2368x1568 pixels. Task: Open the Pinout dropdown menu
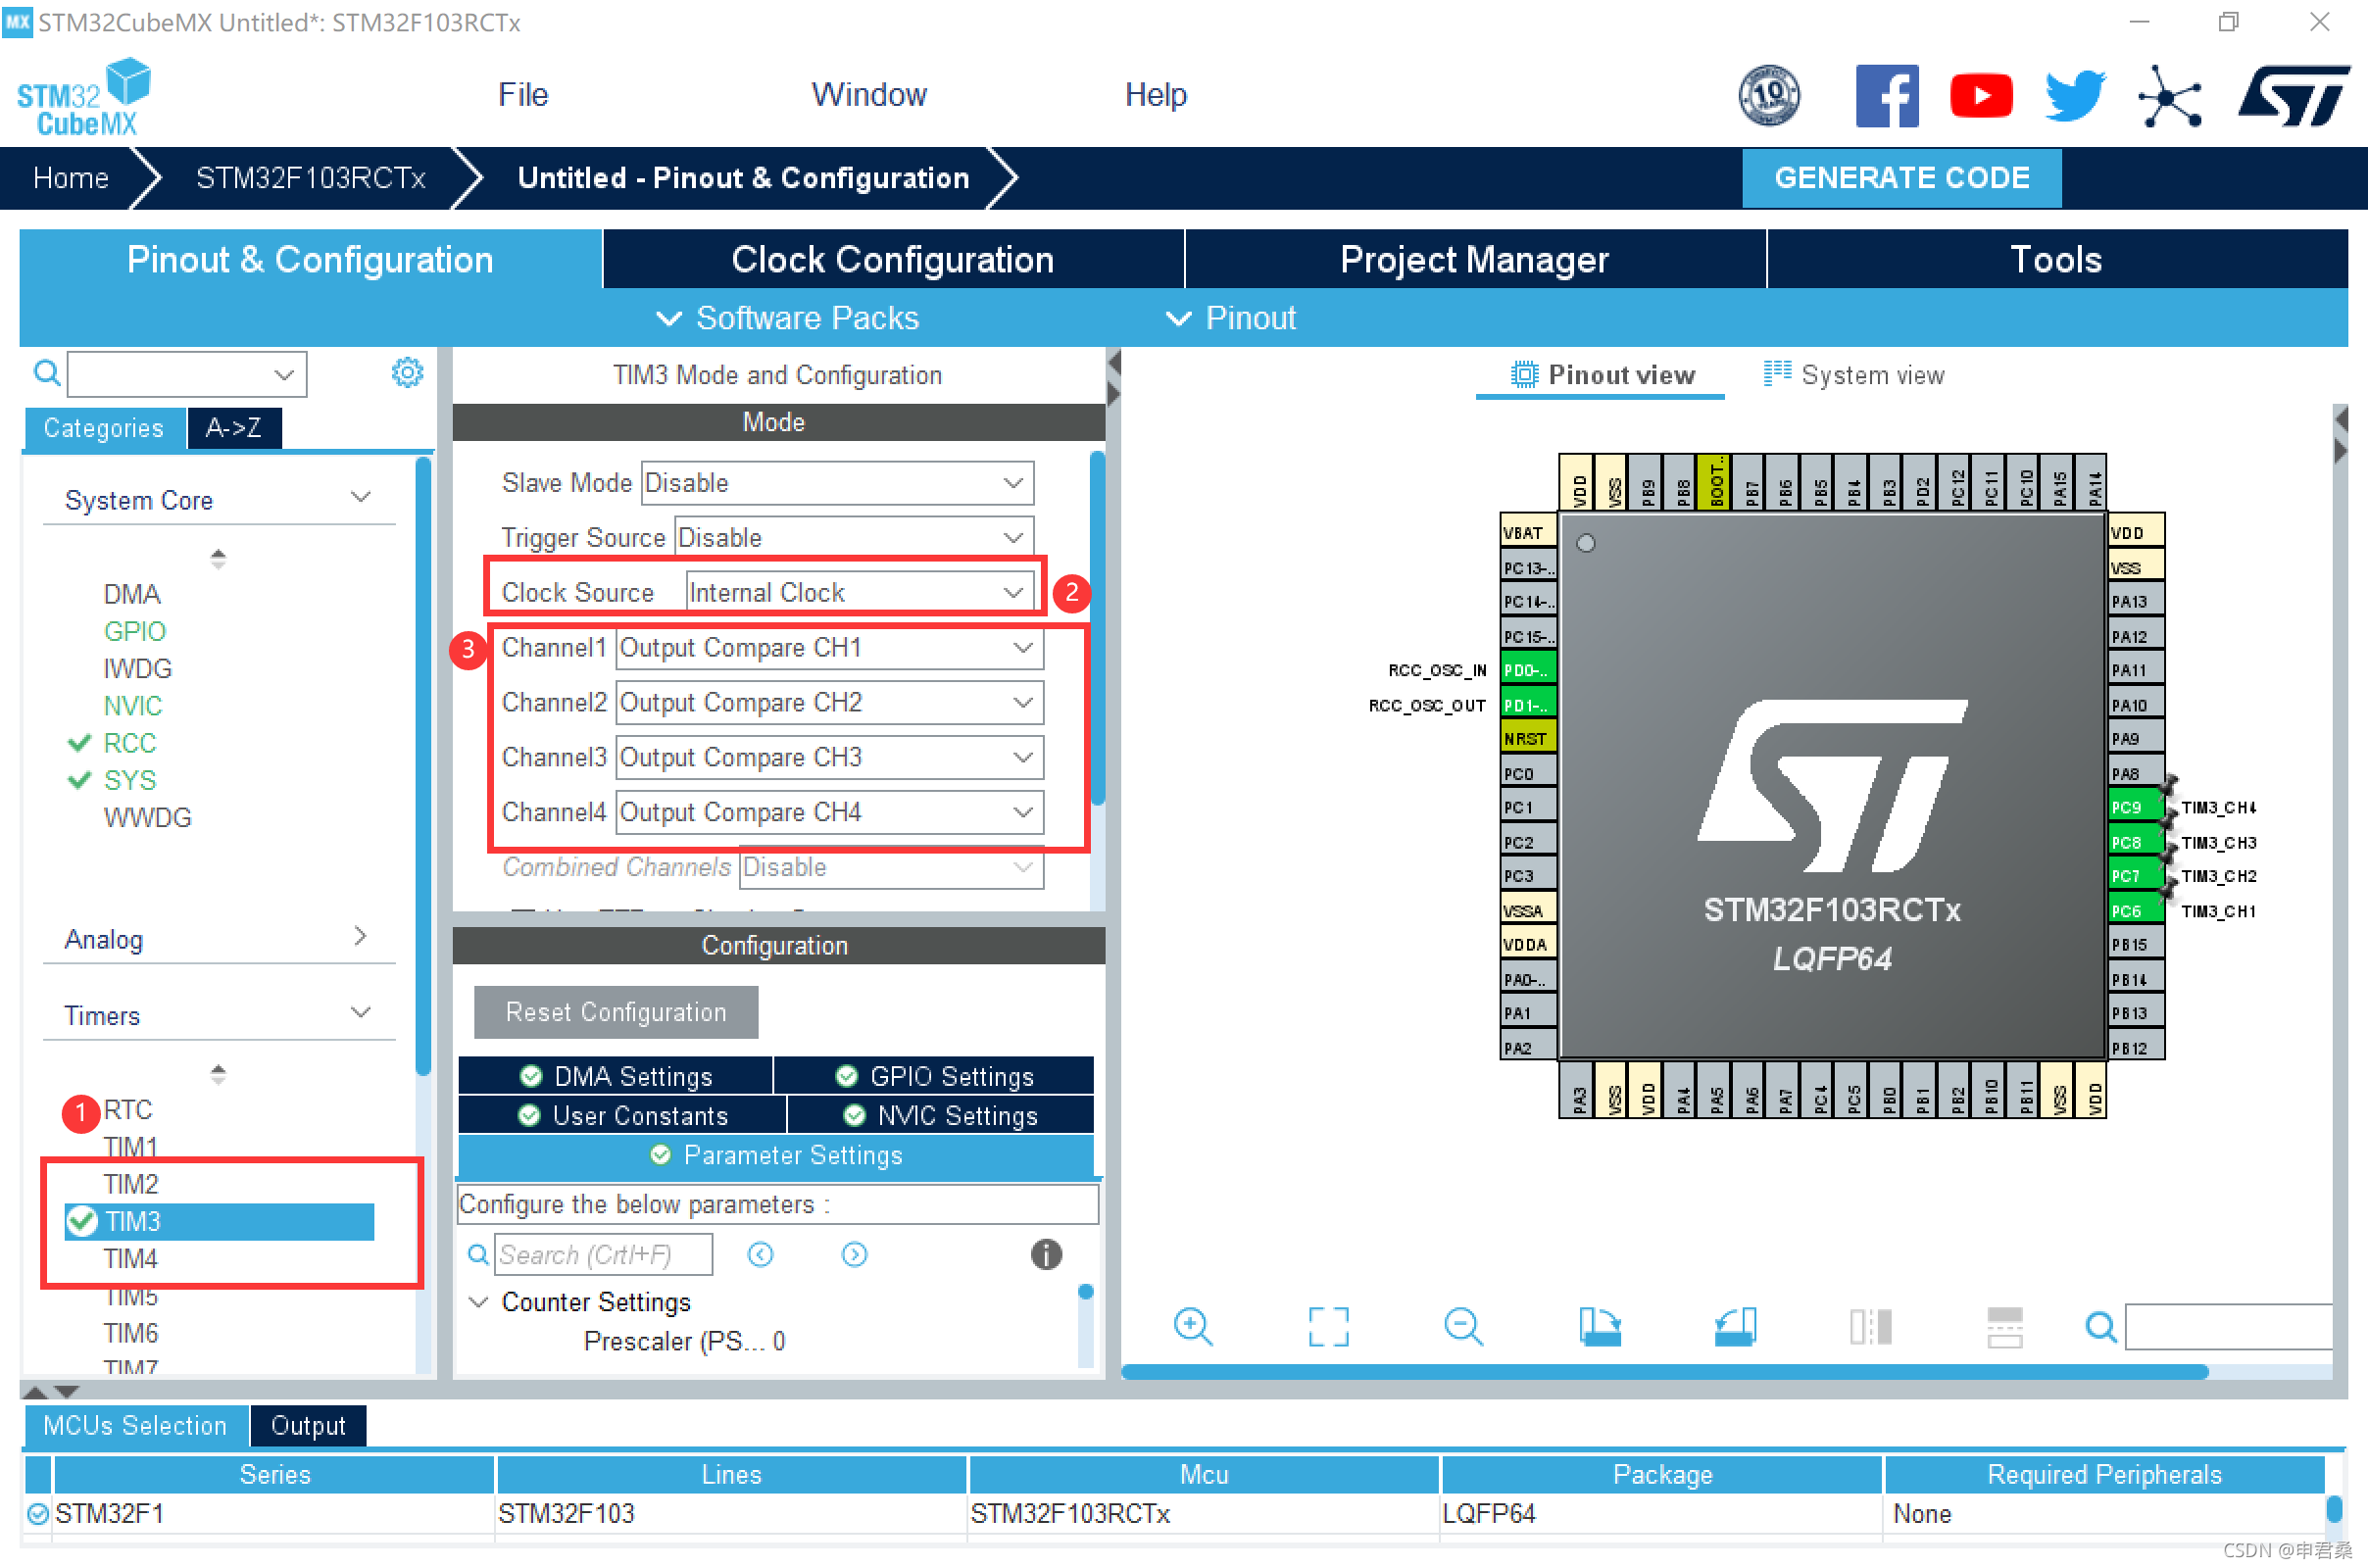tap(1230, 318)
